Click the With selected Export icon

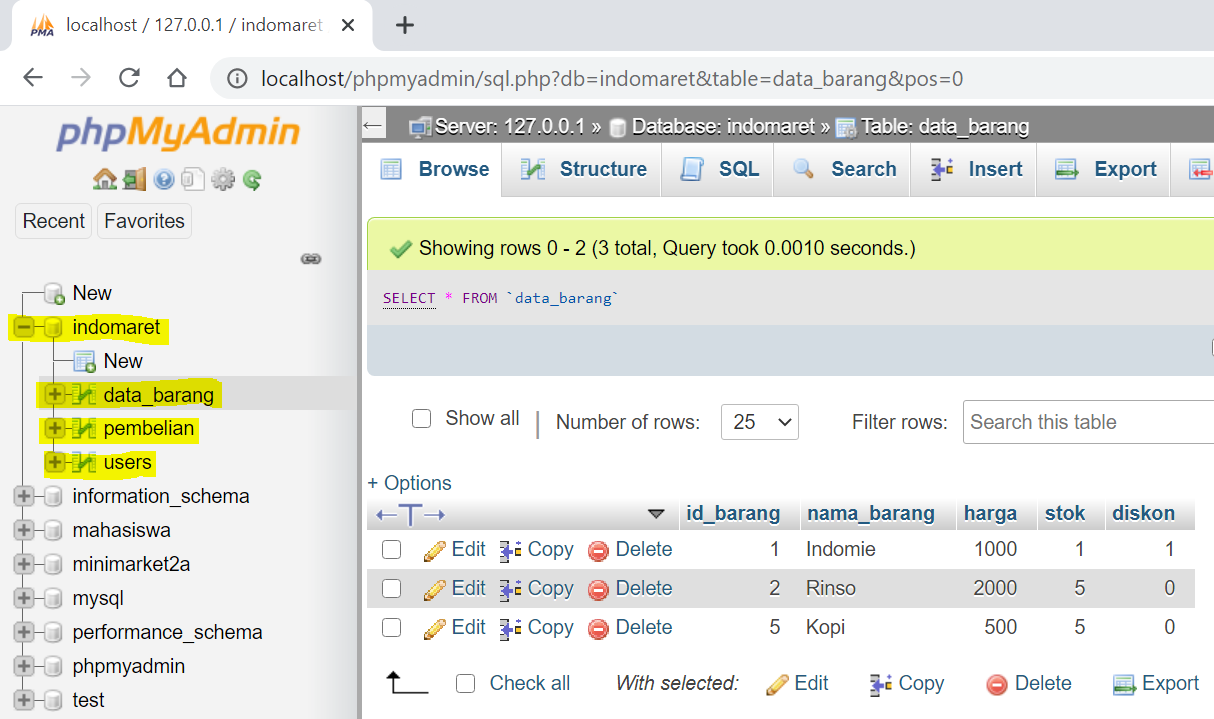(1124, 684)
